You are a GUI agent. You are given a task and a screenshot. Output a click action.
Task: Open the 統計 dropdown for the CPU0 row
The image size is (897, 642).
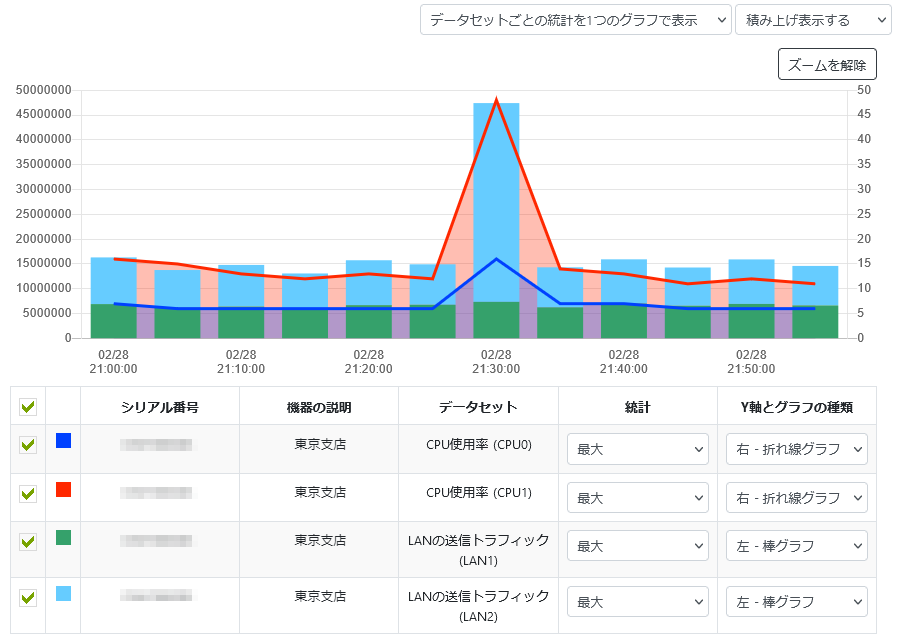[637, 449]
